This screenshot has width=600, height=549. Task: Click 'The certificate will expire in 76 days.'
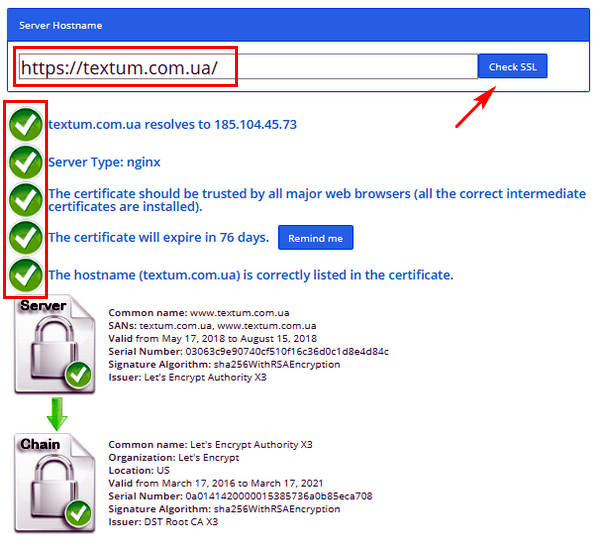(x=158, y=238)
